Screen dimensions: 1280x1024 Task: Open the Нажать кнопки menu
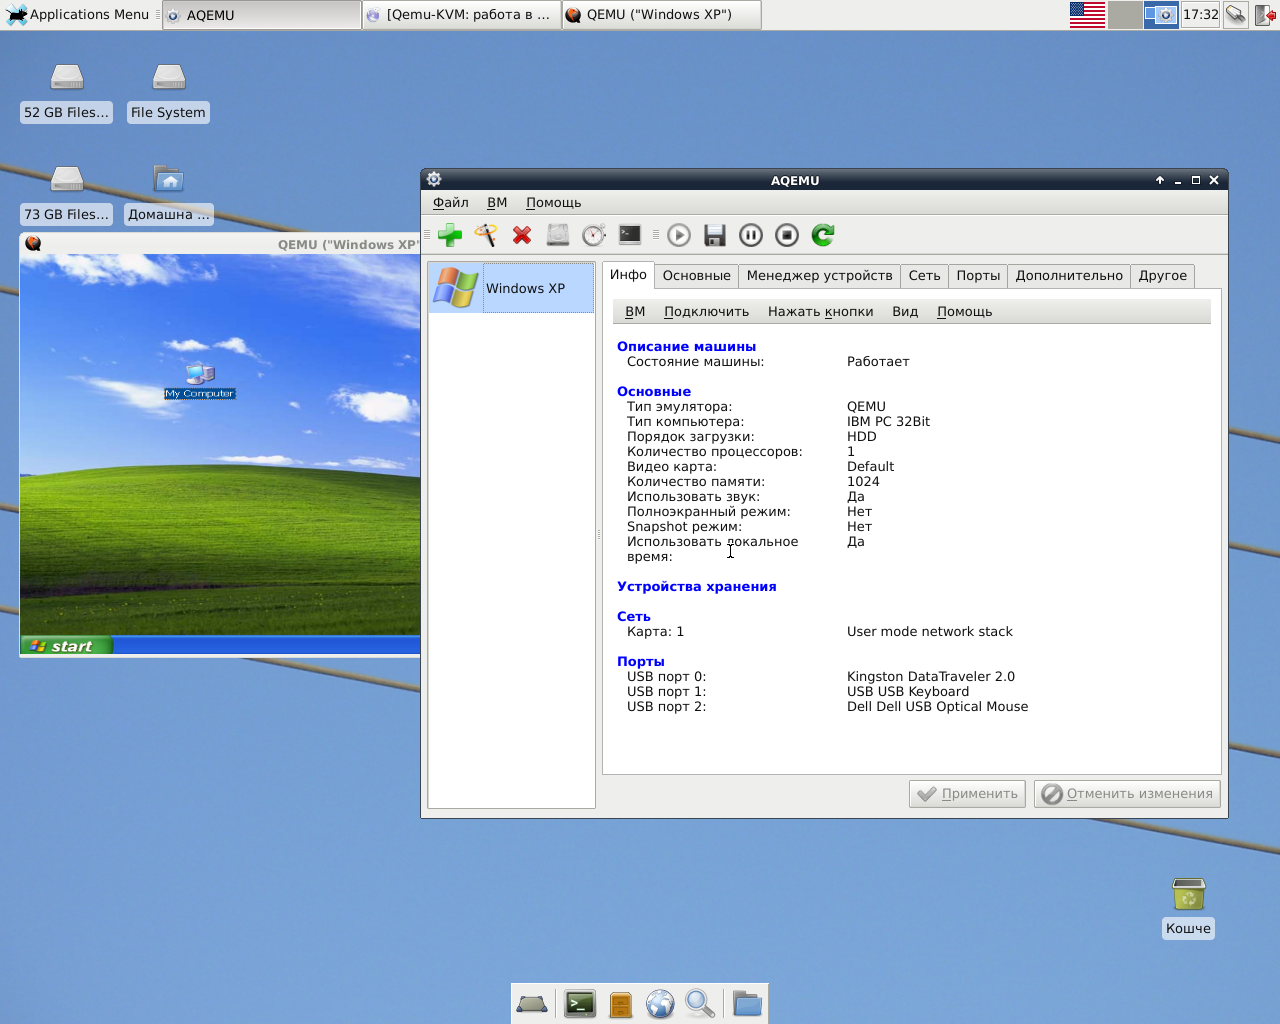(x=820, y=312)
